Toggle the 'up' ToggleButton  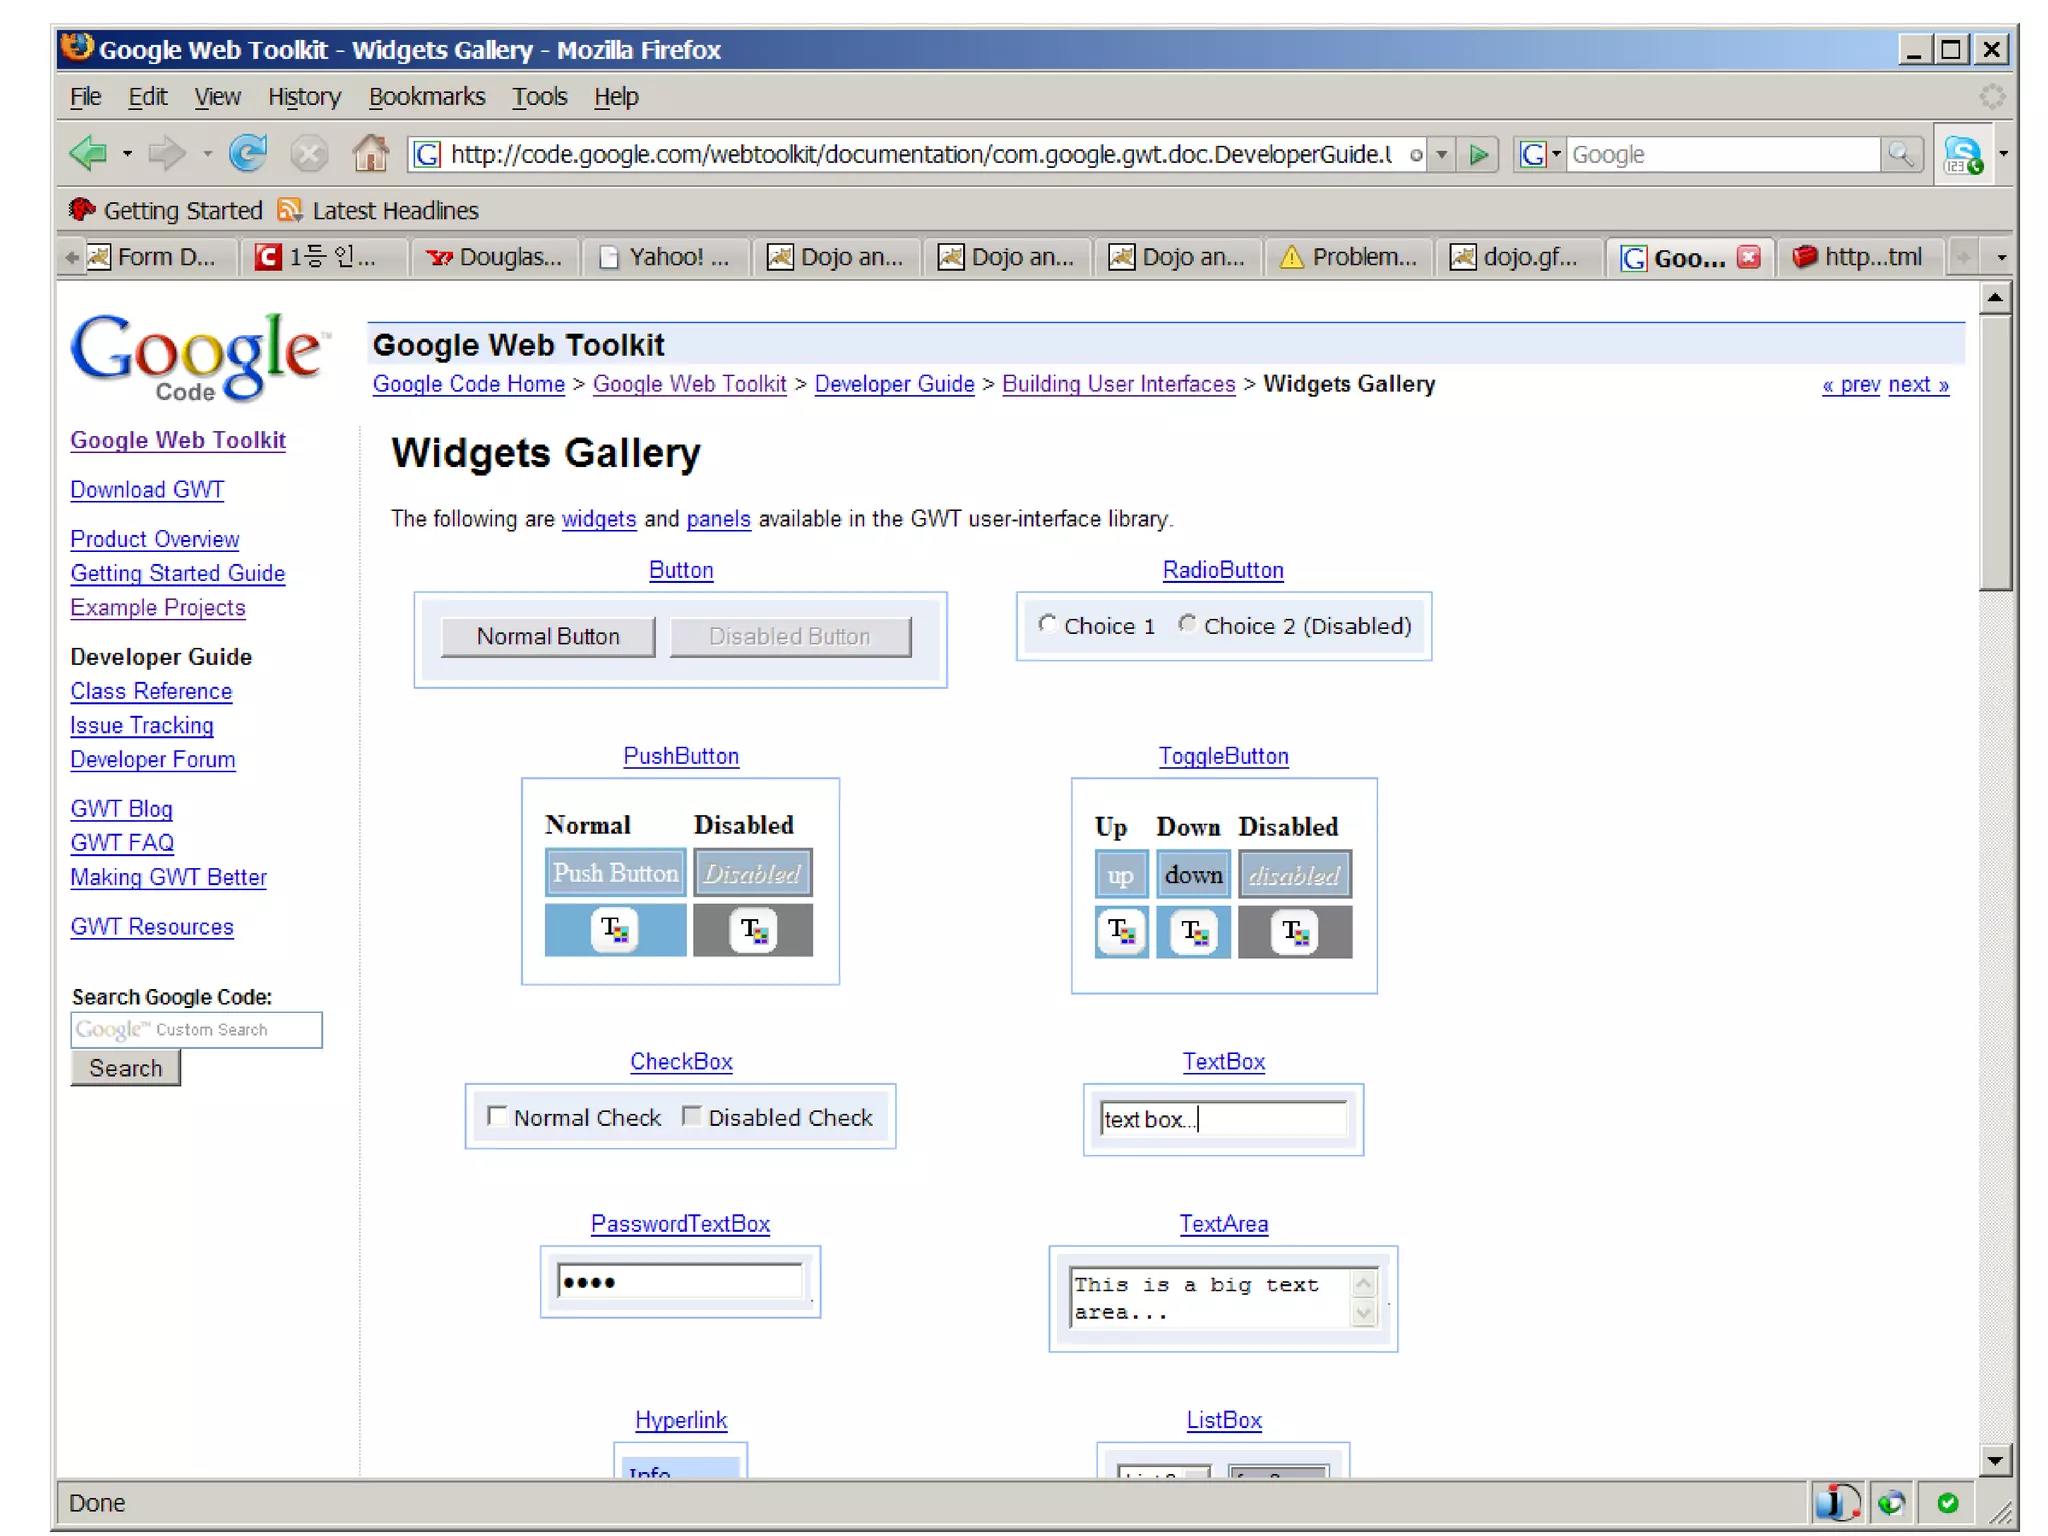coord(1121,875)
